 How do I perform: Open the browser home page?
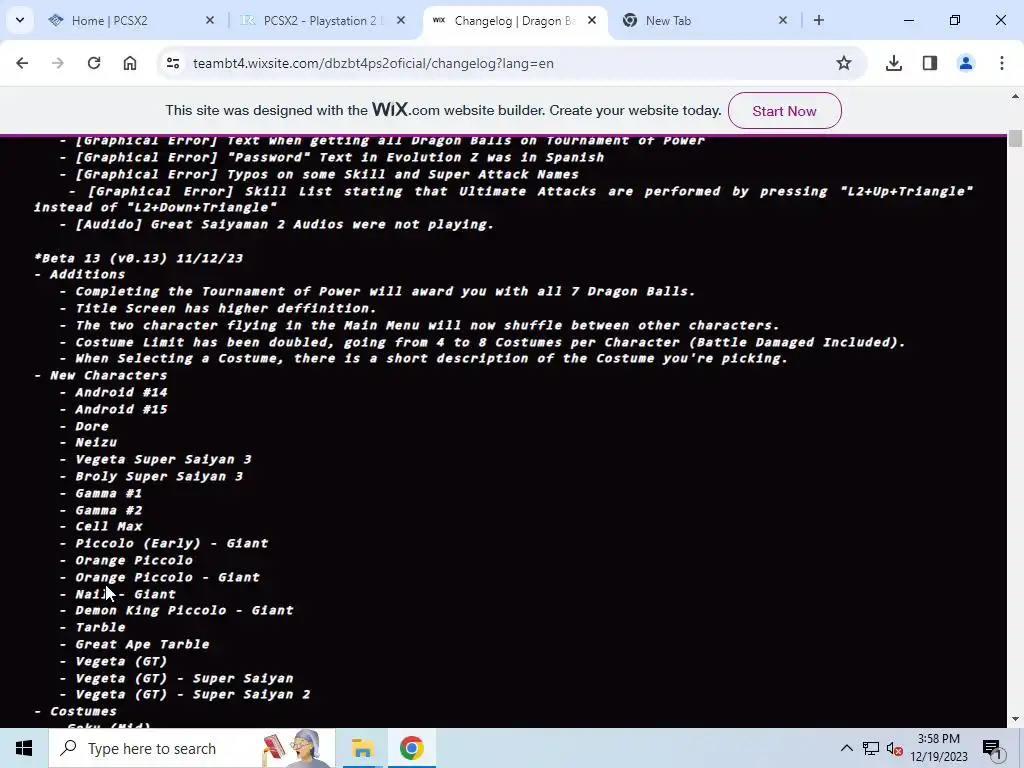(130, 63)
